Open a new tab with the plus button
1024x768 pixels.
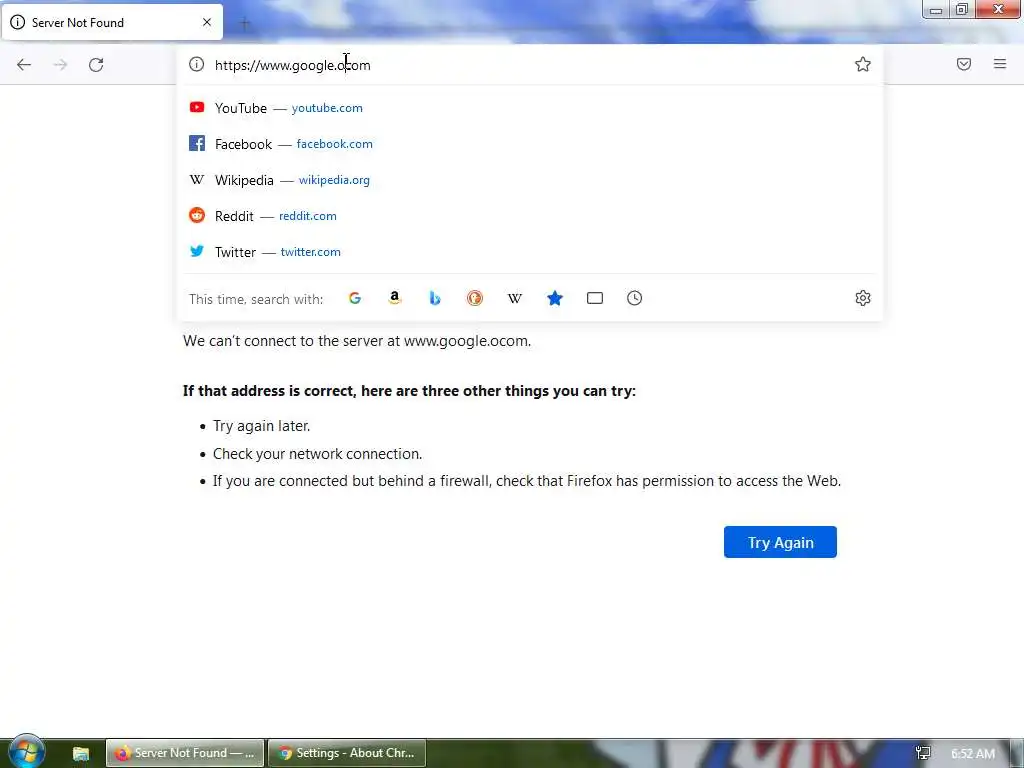point(245,24)
